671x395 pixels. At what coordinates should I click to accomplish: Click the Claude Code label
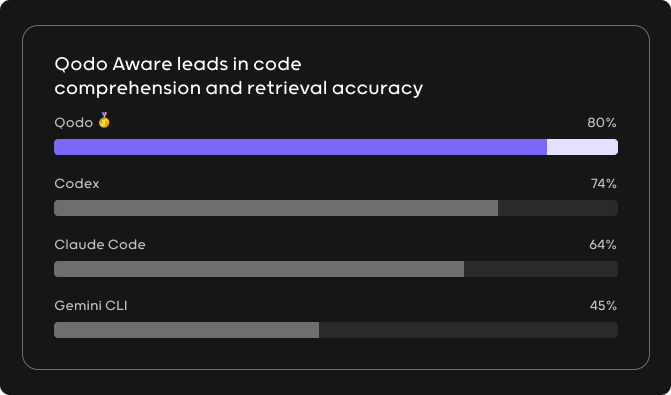(x=100, y=244)
